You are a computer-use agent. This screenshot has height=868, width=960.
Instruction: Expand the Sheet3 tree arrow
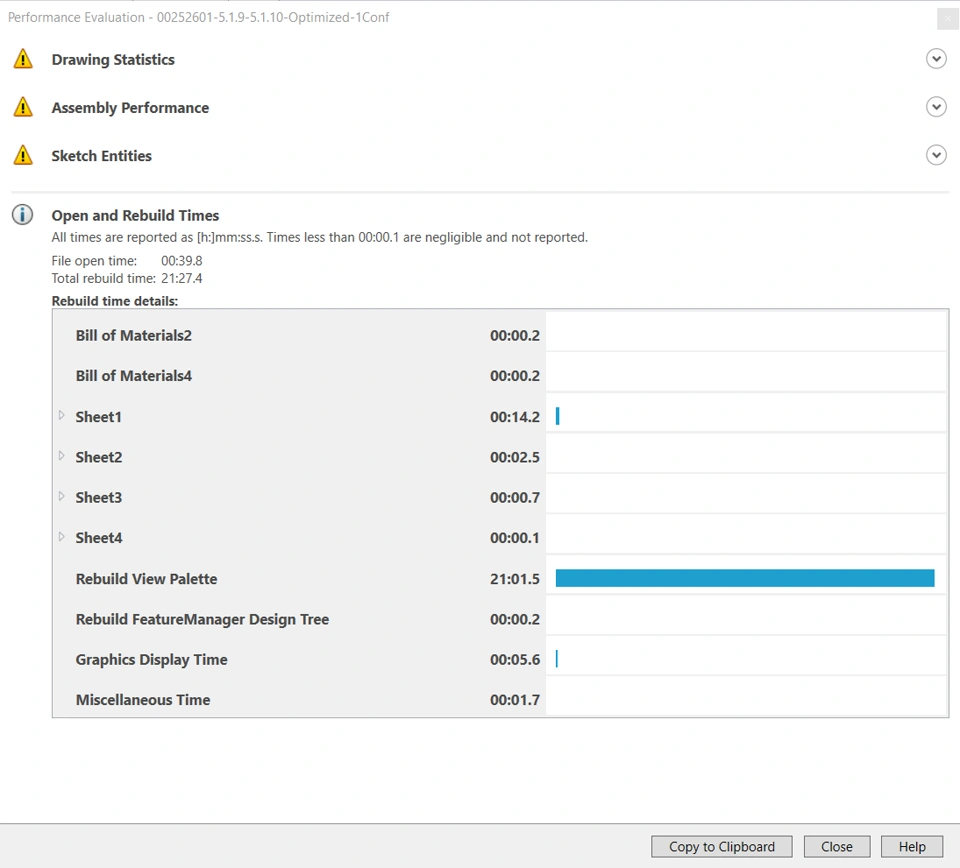click(x=62, y=497)
